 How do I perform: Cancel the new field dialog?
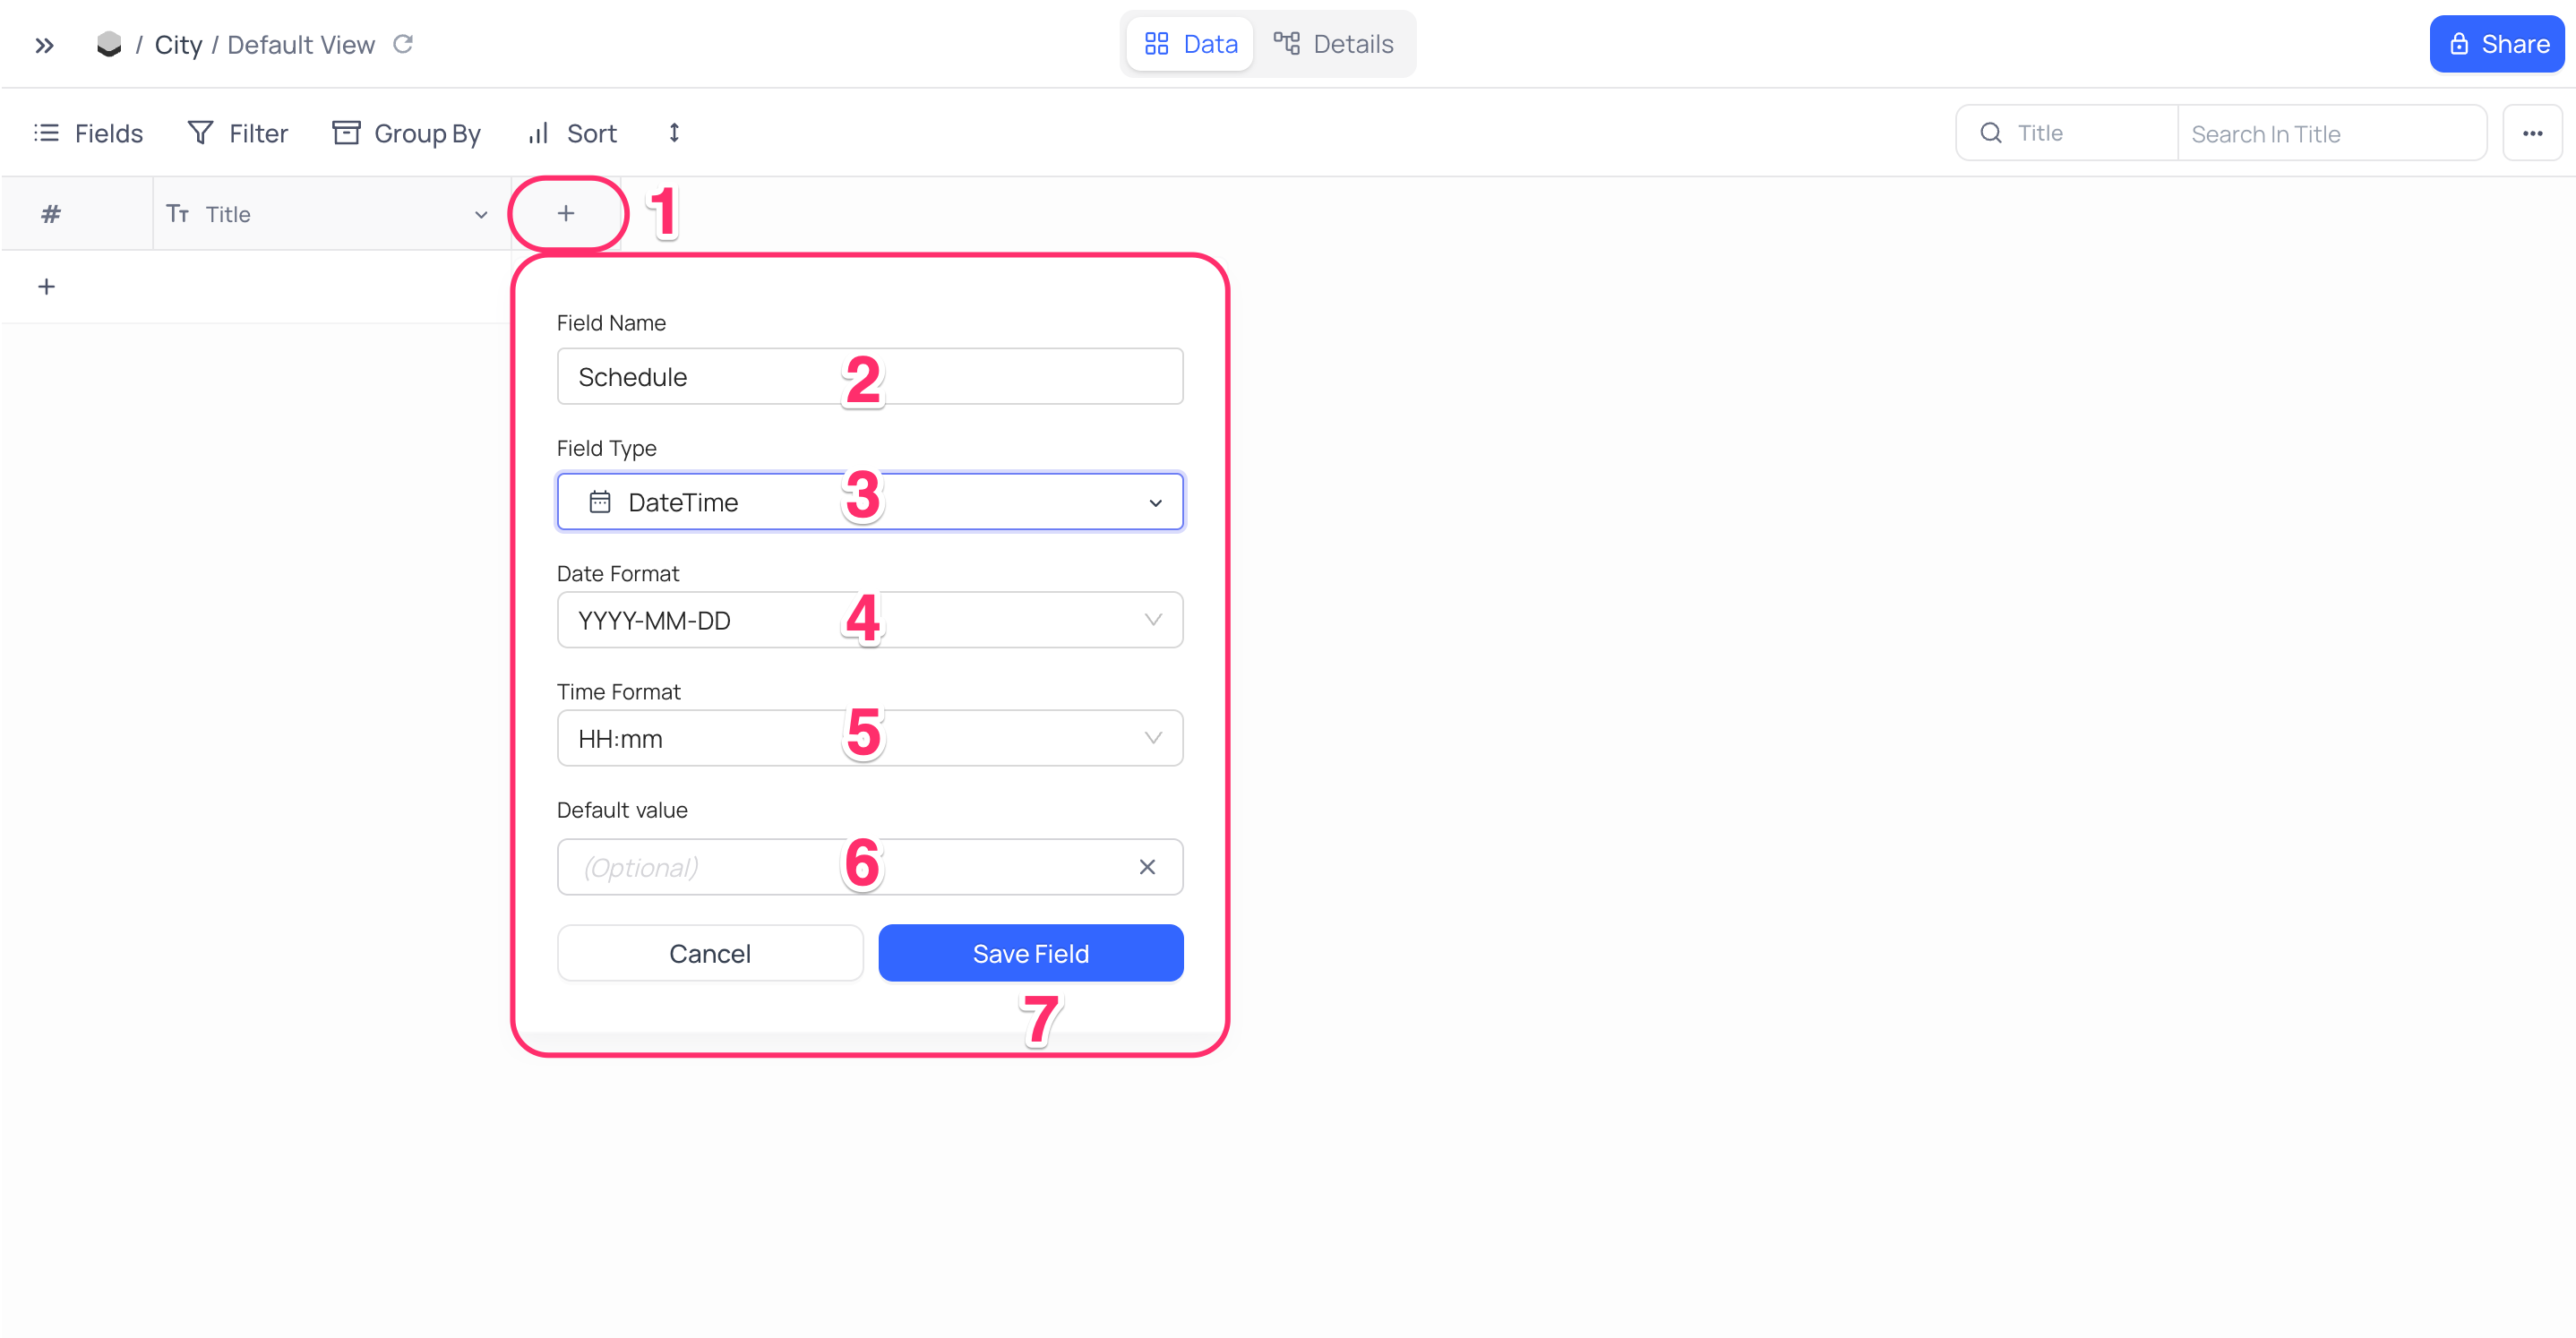pos(709,953)
